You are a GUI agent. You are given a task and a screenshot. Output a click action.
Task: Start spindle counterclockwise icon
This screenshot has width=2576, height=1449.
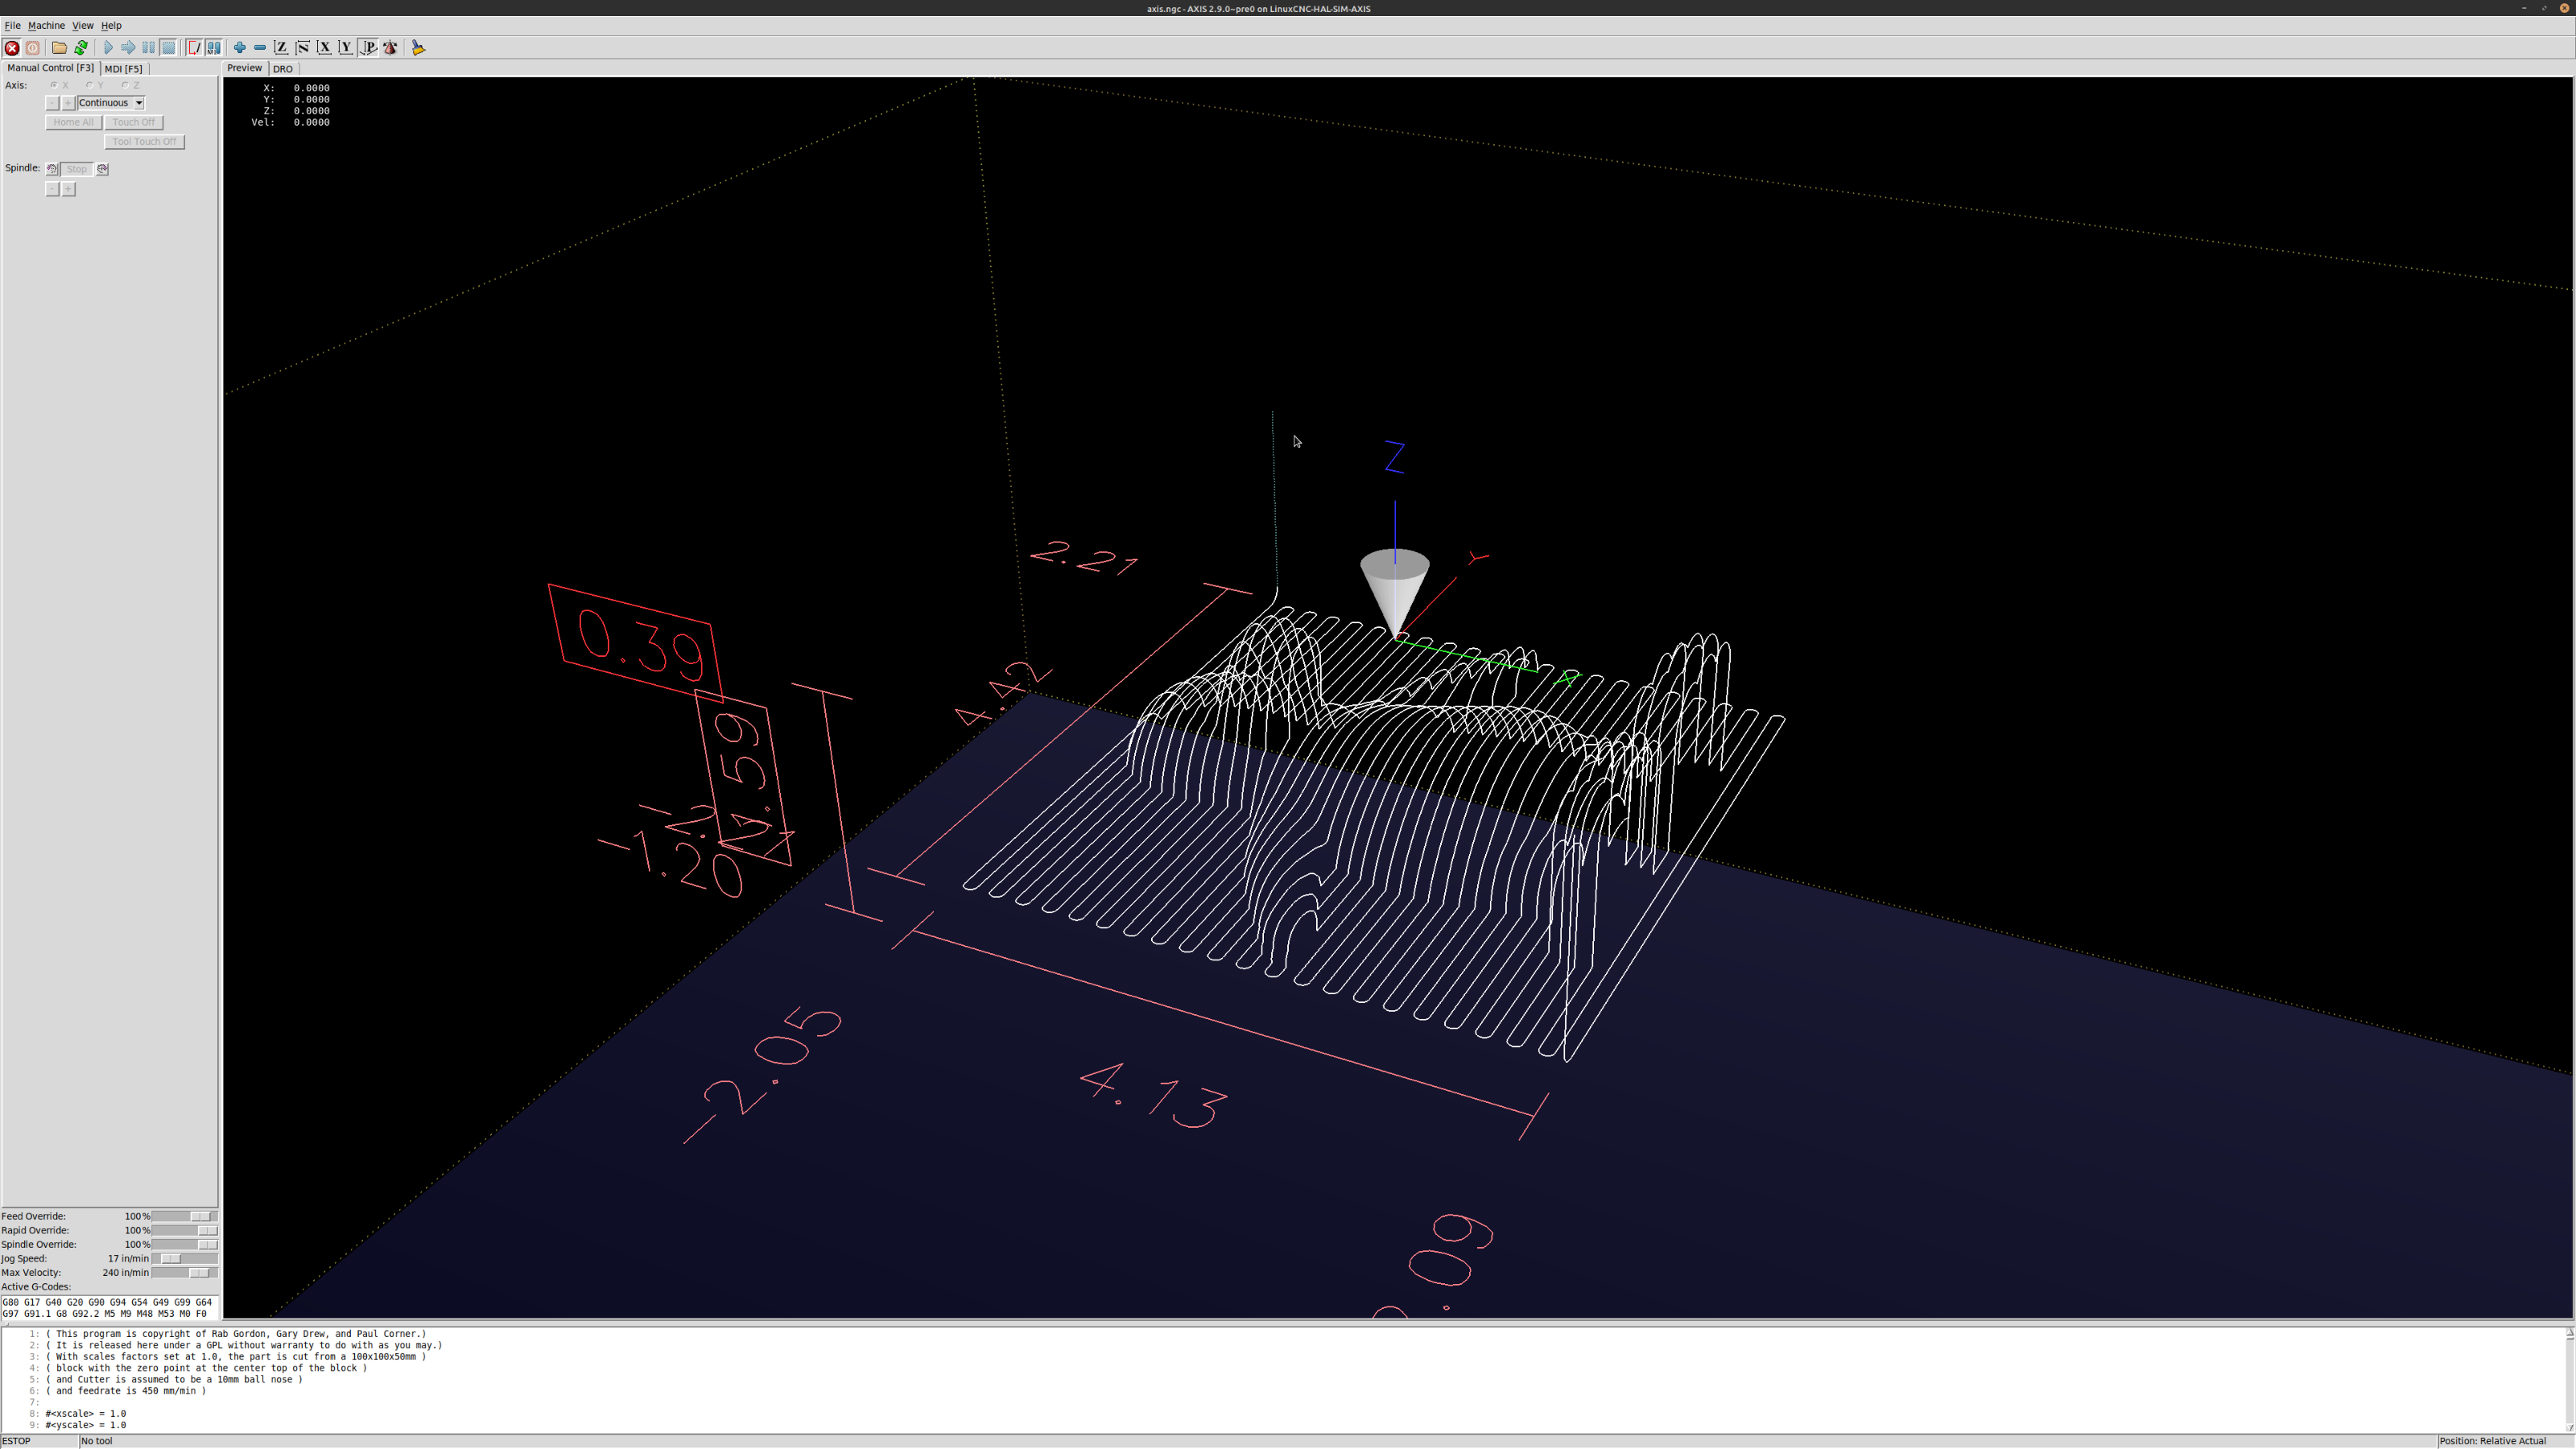tap(52, 169)
